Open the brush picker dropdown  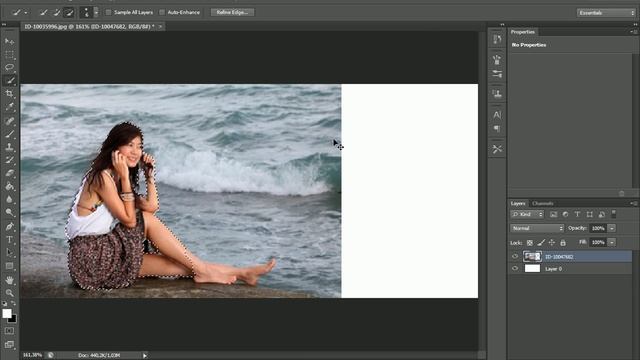tap(96, 13)
